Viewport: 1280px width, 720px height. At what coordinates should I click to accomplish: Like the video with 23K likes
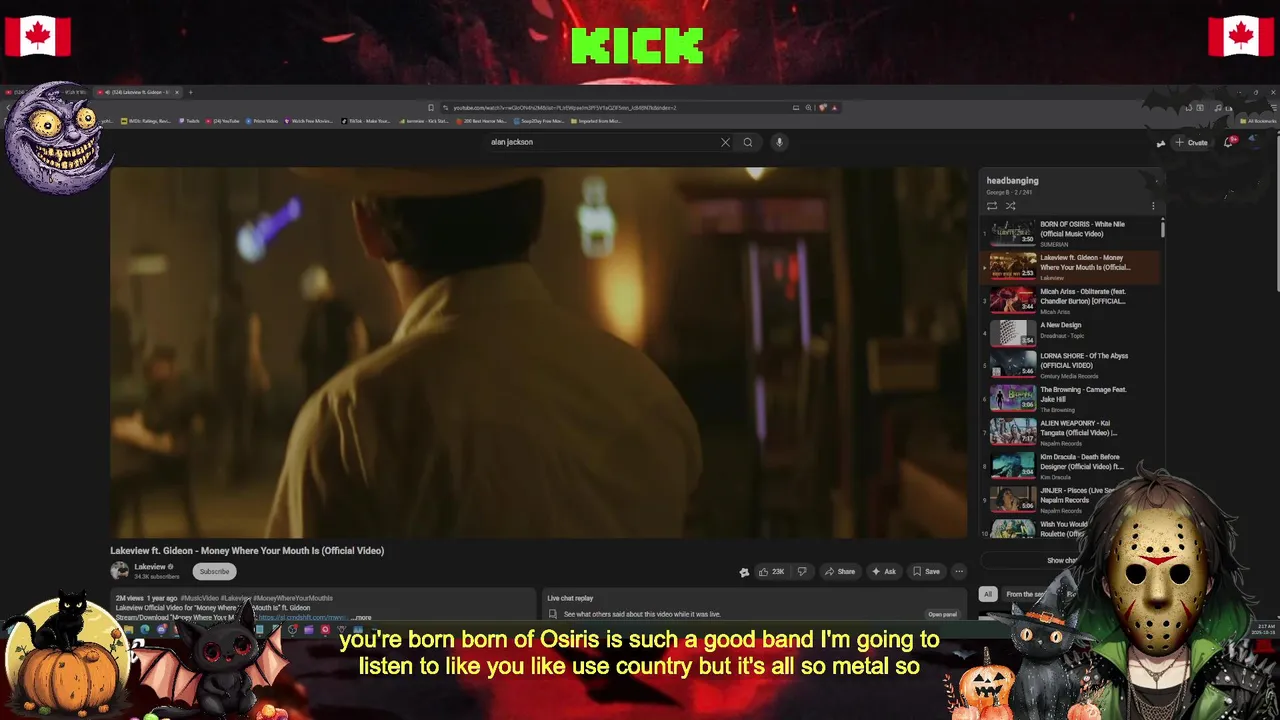pos(771,572)
